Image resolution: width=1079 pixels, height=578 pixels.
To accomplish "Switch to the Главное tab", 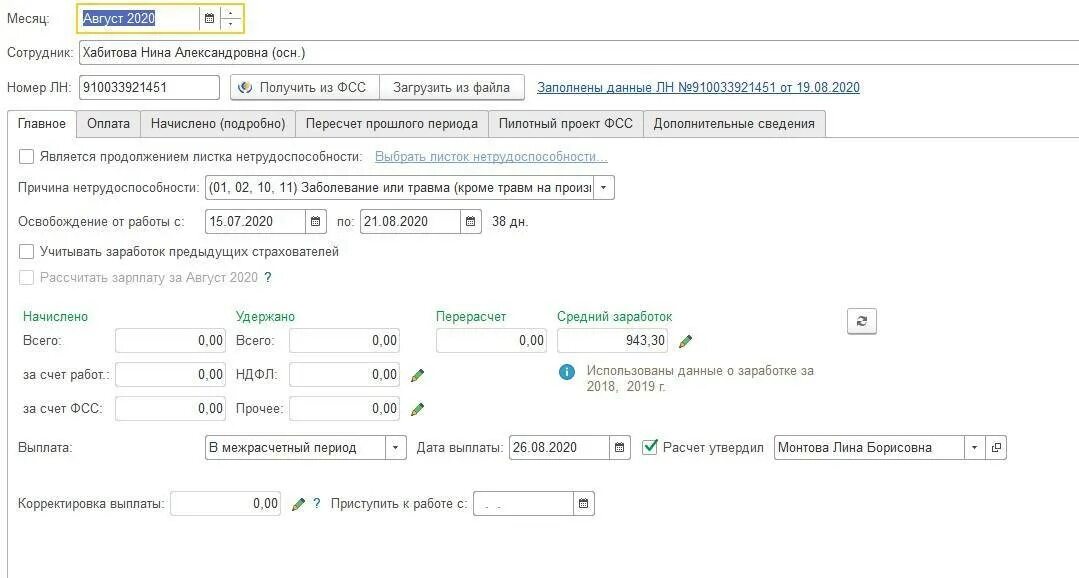I will (42, 124).
